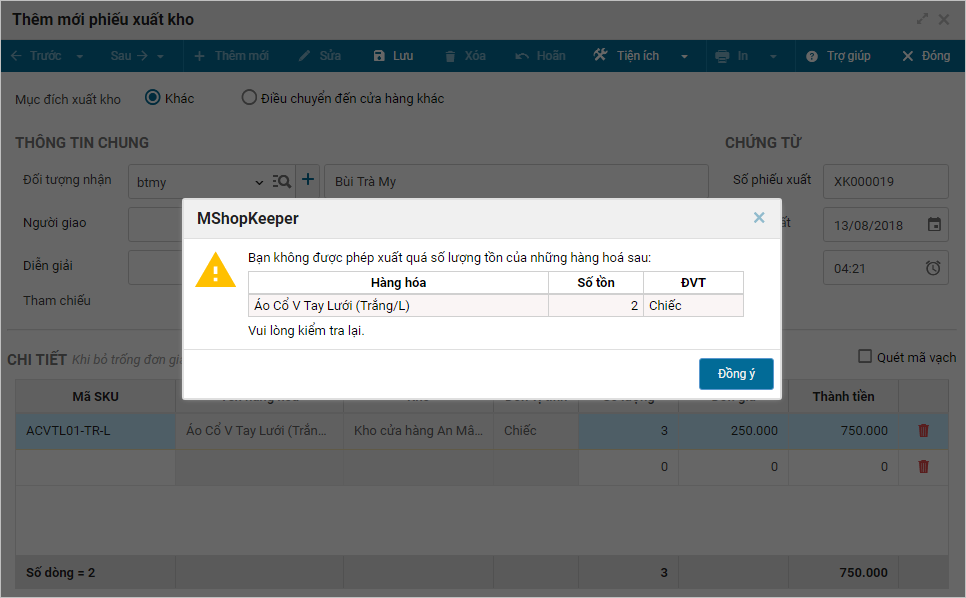
Task: Click the Bùi Trà My name field
Action: pyautogui.click(x=516, y=181)
